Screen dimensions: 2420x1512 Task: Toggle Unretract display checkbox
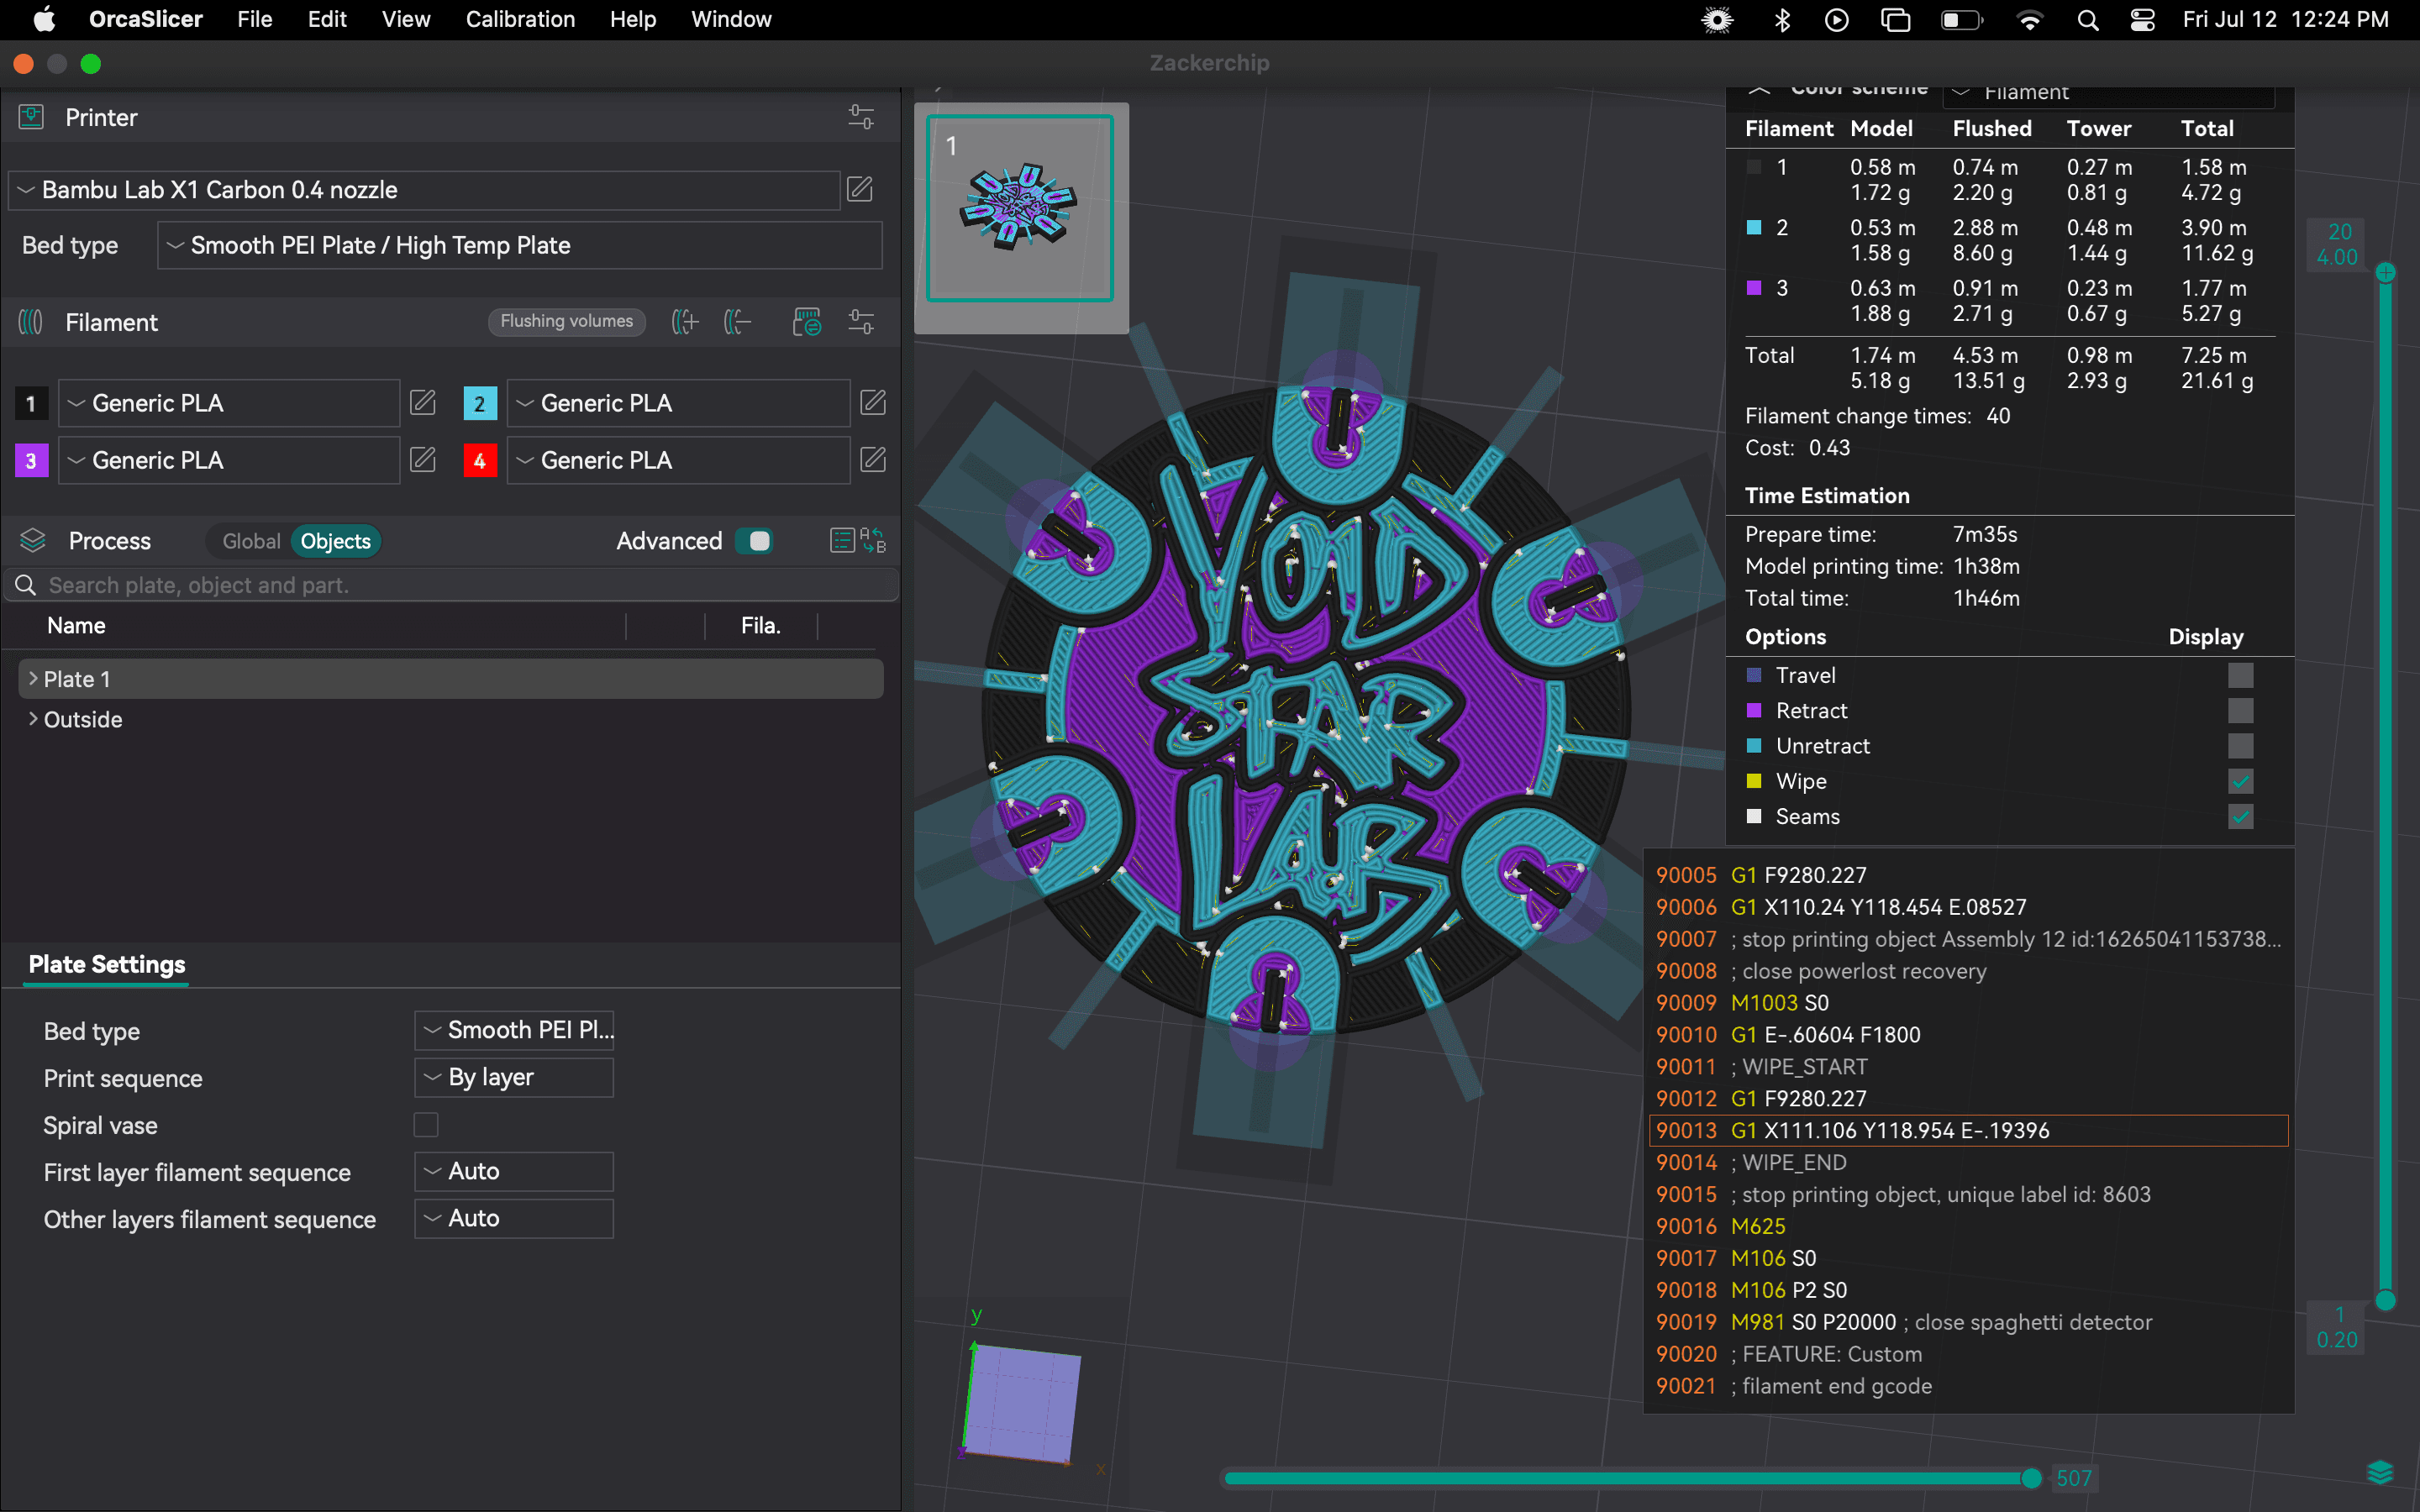(2240, 746)
